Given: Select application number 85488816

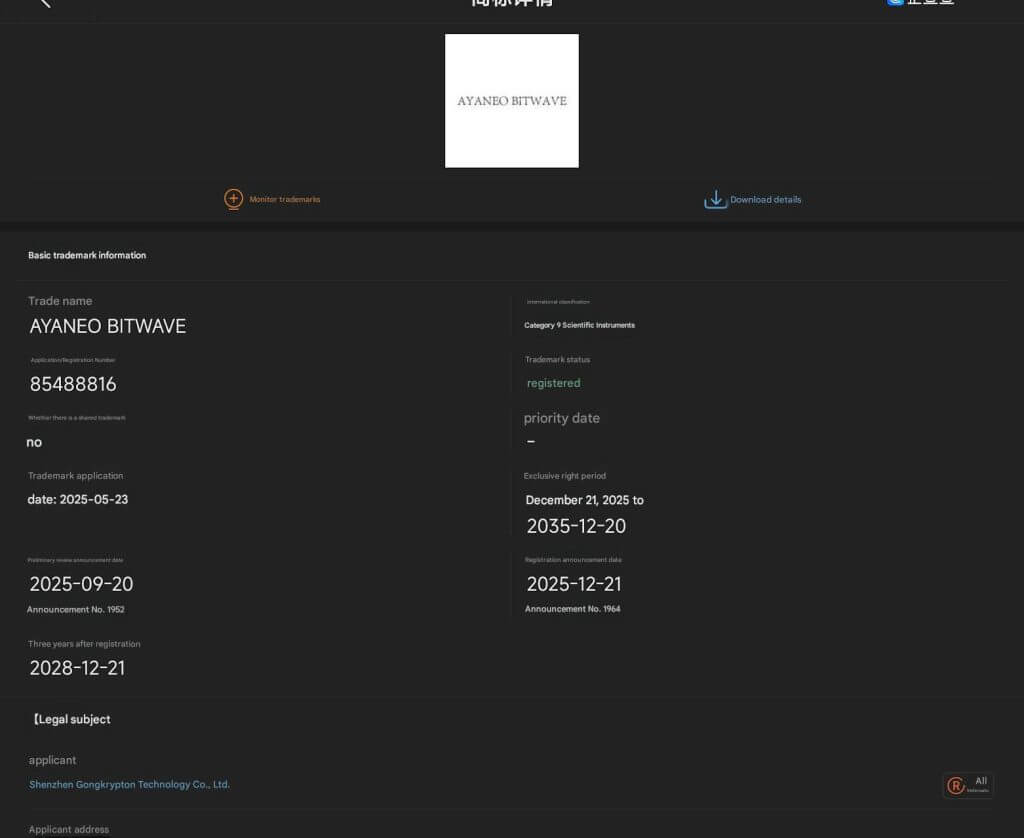Looking at the screenshot, I should pyautogui.click(x=73, y=384).
